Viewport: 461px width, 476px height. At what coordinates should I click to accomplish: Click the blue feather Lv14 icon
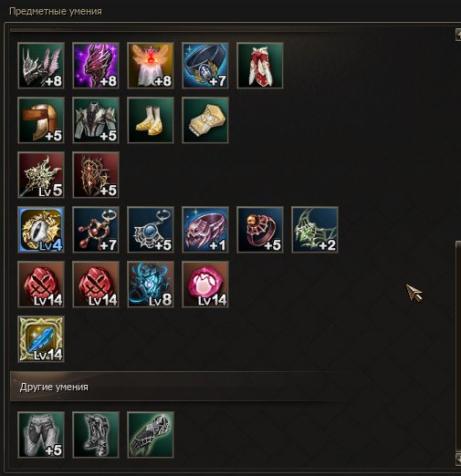(x=41, y=339)
